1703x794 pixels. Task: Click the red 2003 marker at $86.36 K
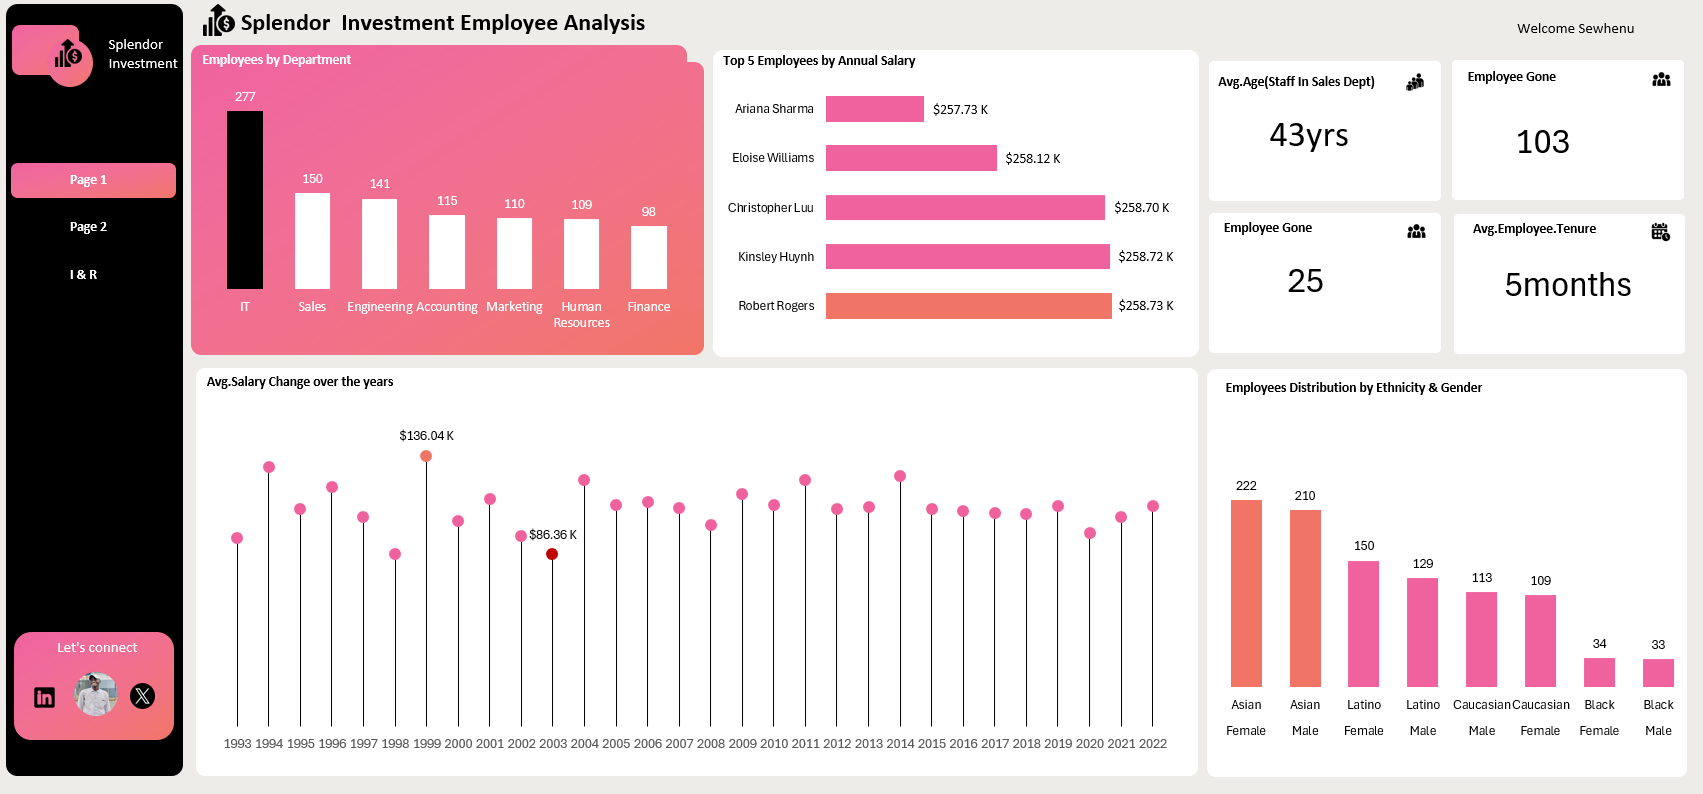[x=552, y=554]
